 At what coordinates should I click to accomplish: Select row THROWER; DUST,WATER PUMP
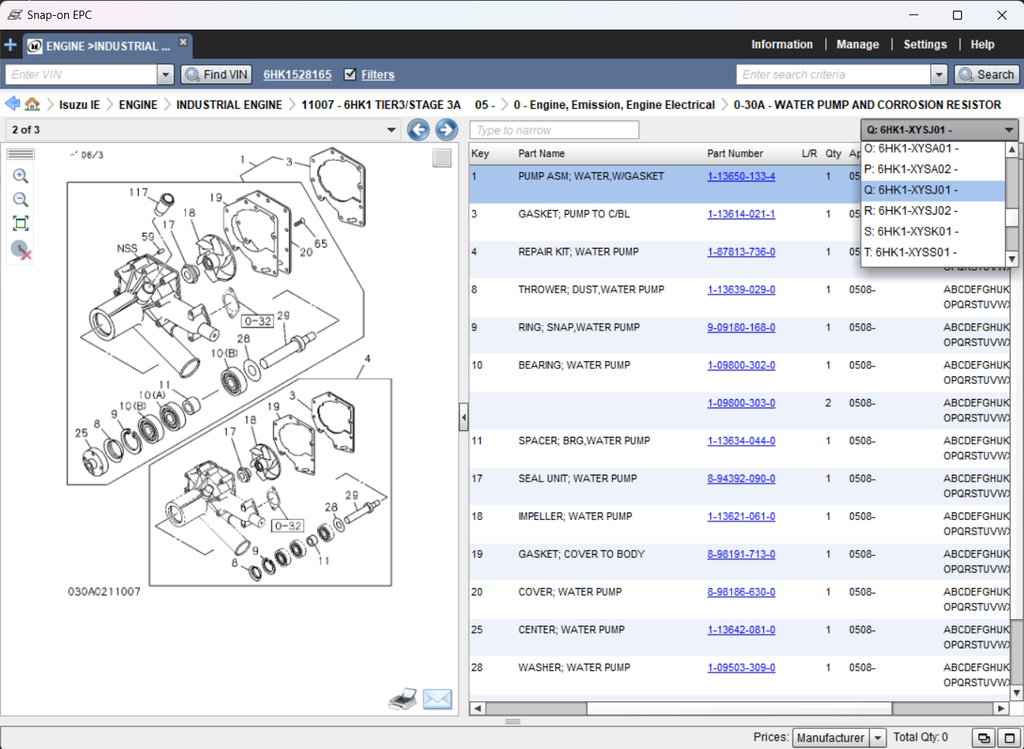tap(739, 297)
